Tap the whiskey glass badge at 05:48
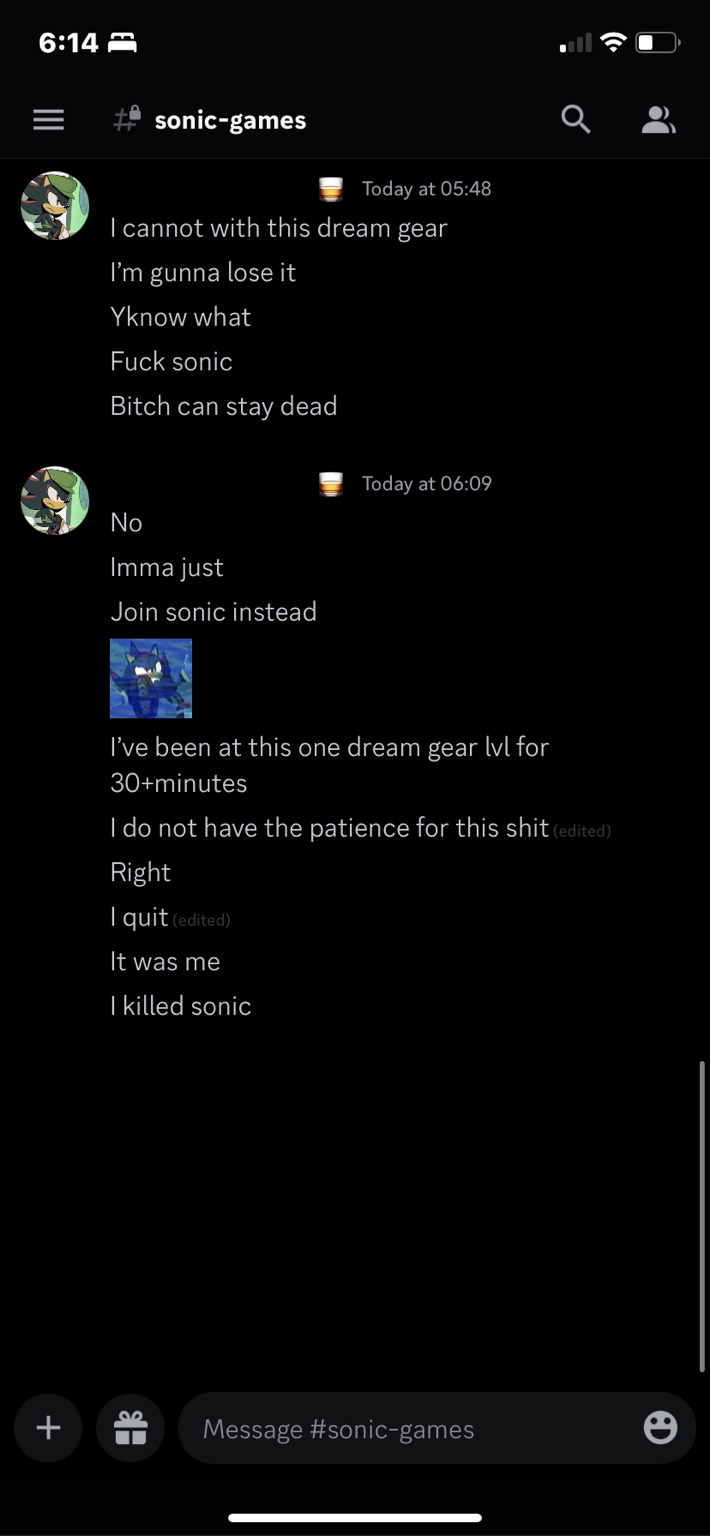 point(331,189)
